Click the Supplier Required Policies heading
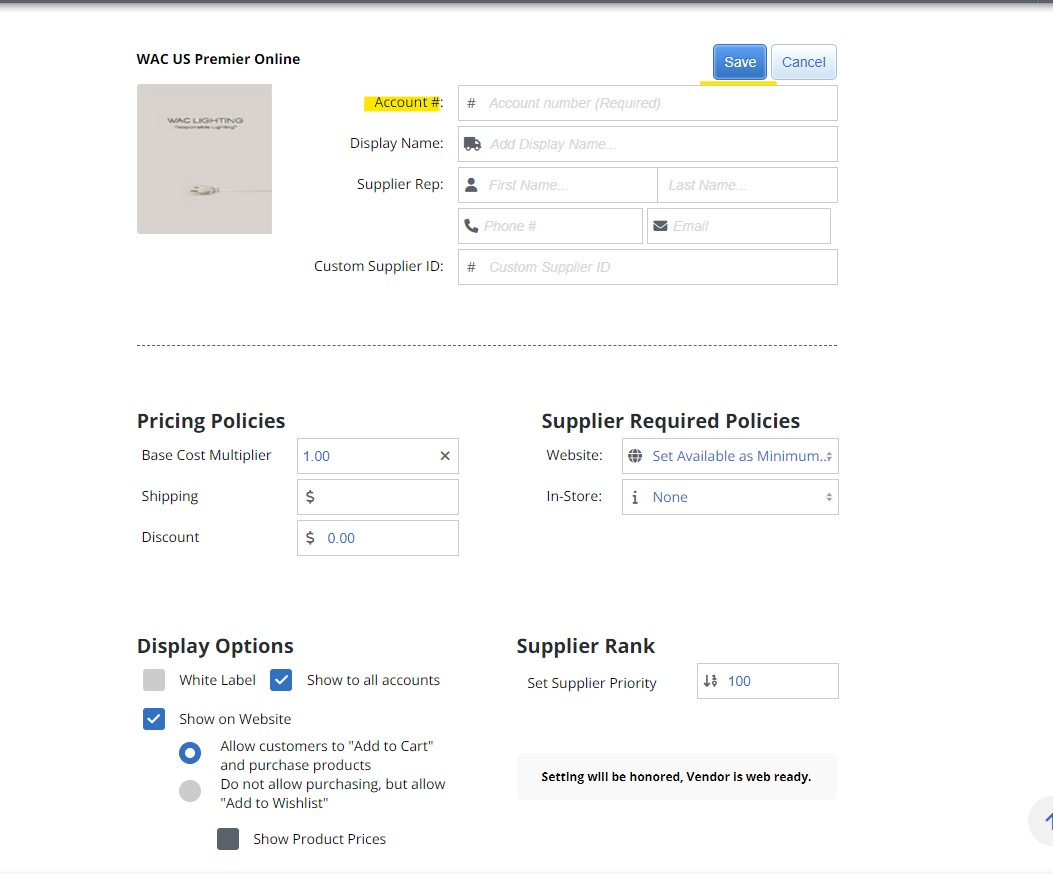1053x874 pixels. click(670, 421)
